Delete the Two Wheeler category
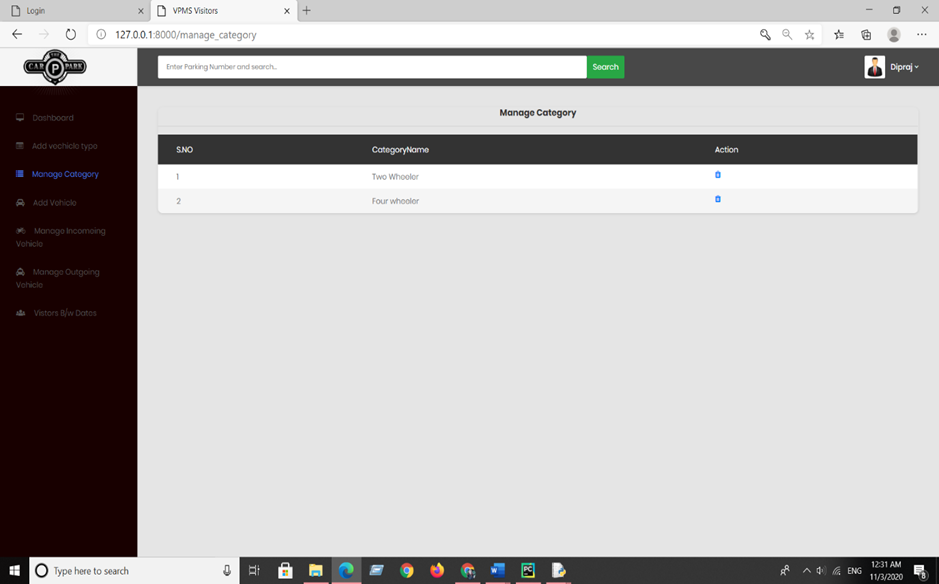This screenshot has height=584, width=939. coord(717,172)
